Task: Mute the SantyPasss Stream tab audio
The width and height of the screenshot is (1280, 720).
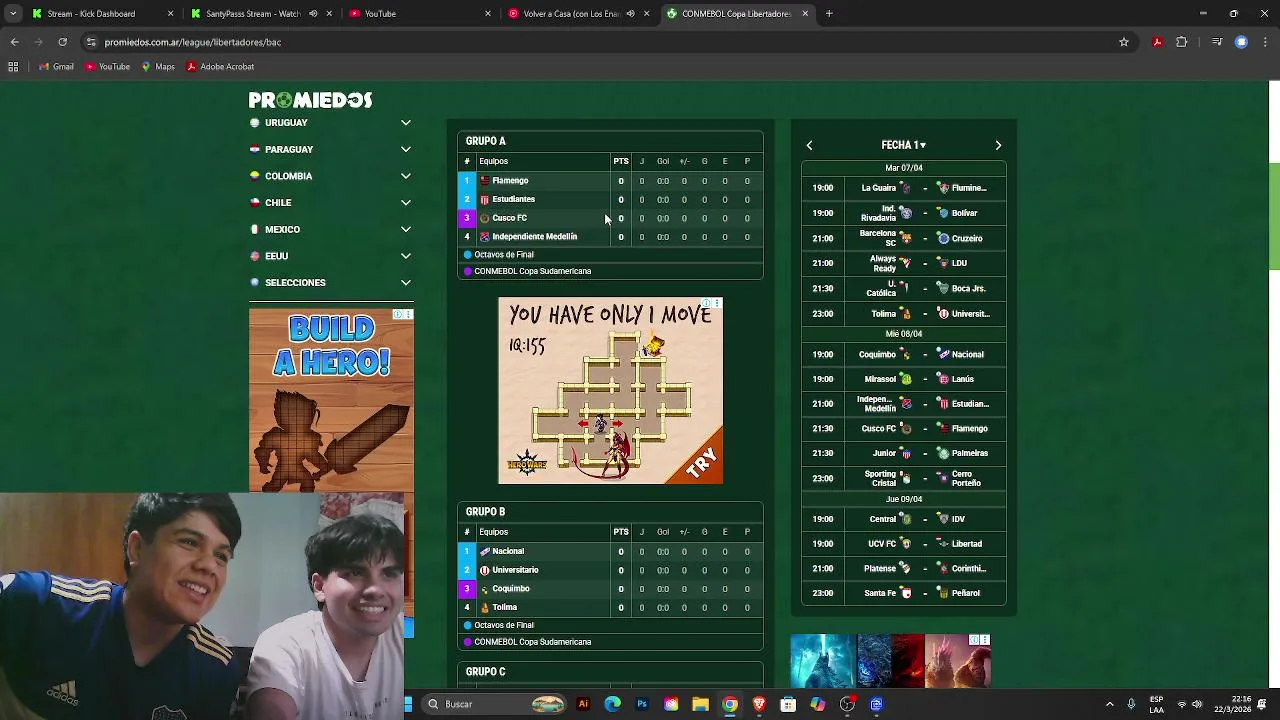Action: pyautogui.click(x=313, y=14)
